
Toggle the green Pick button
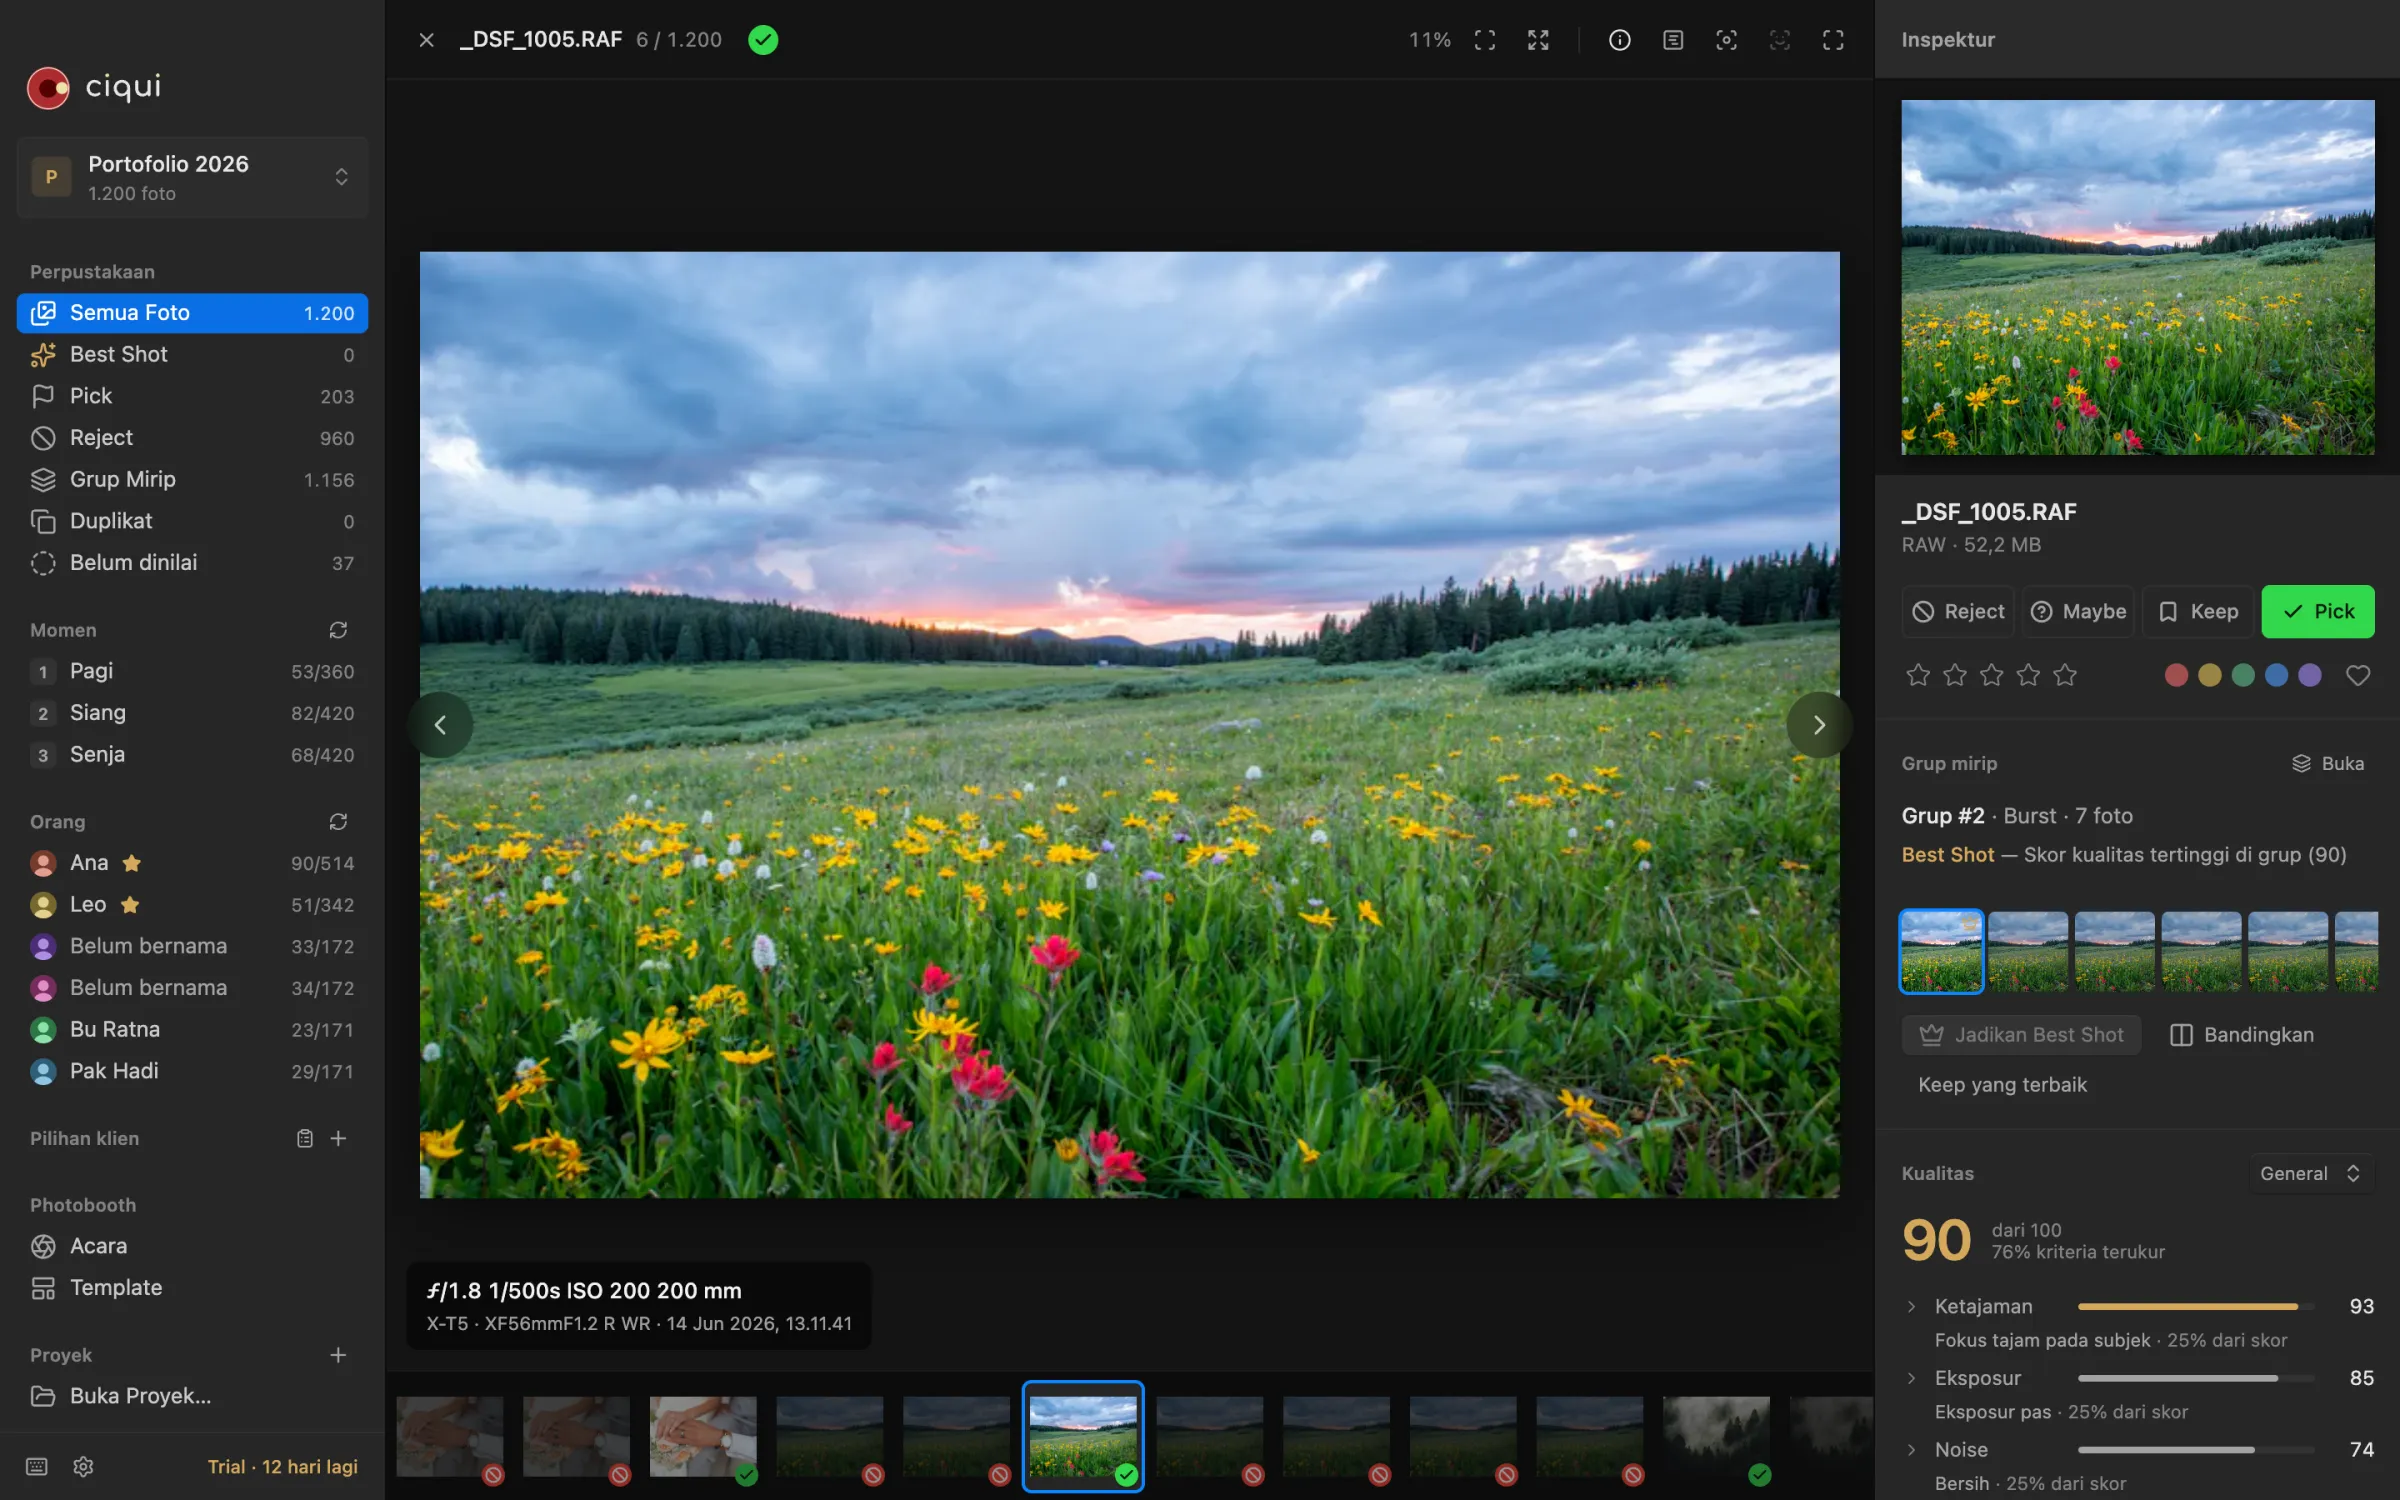(2318, 611)
